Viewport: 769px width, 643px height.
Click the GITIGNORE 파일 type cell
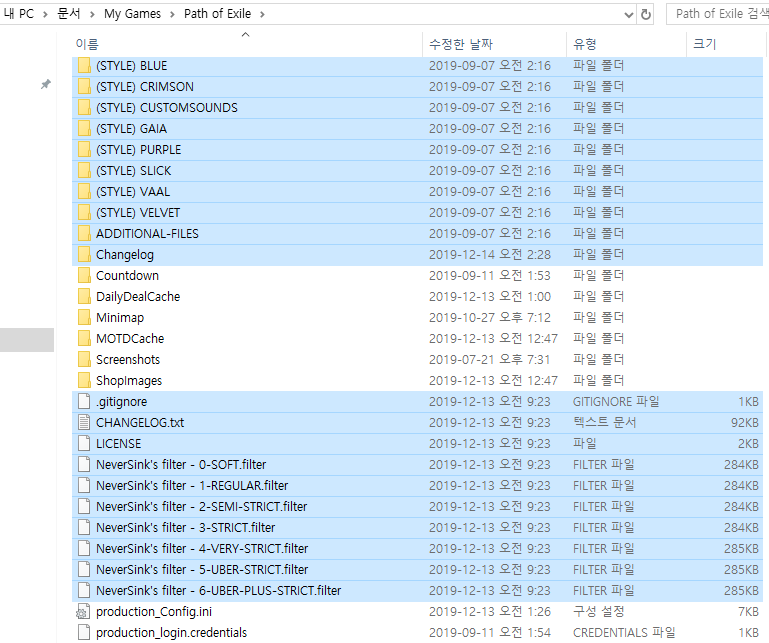tap(616, 402)
